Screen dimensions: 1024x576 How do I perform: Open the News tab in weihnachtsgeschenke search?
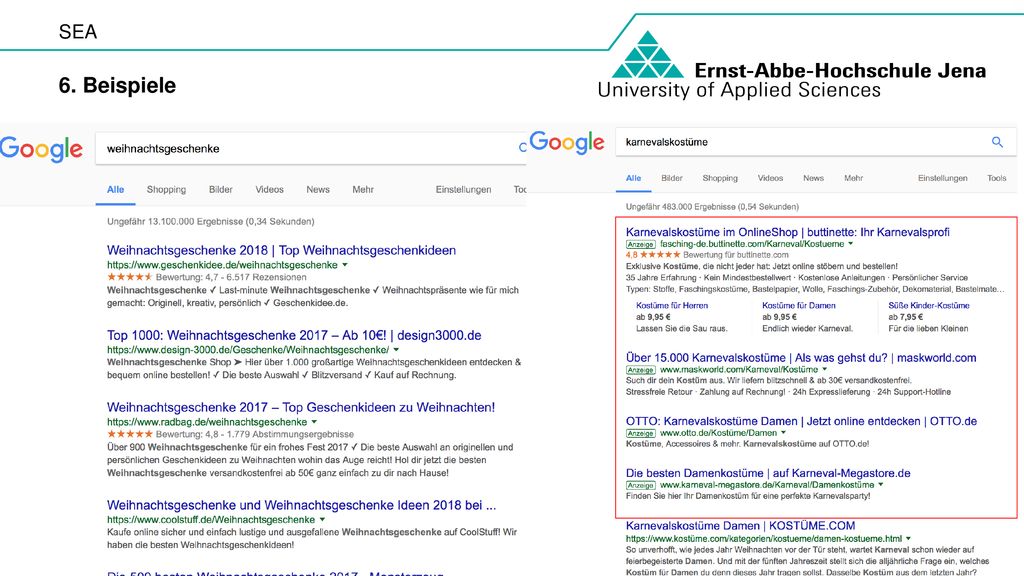[318, 189]
